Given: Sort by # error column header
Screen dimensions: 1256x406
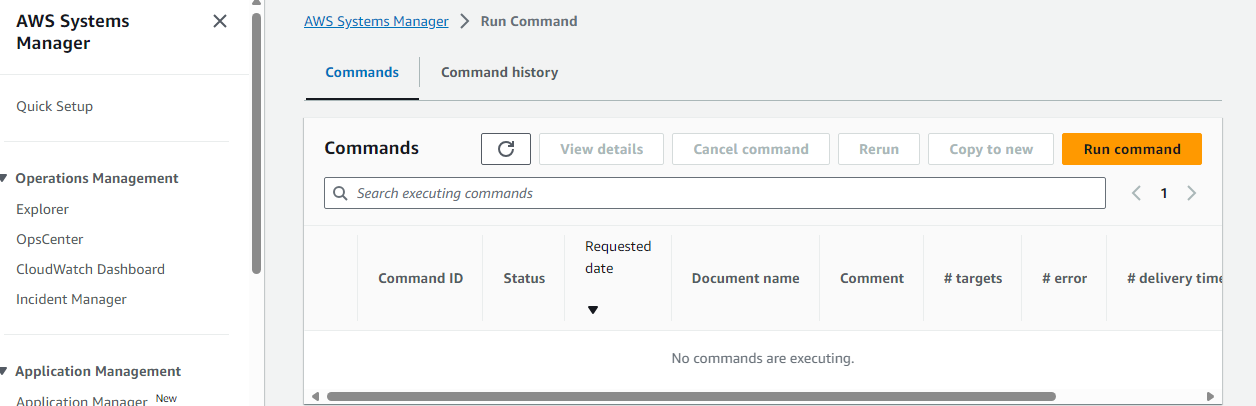Looking at the screenshot, I should (x=1064, y=278).
